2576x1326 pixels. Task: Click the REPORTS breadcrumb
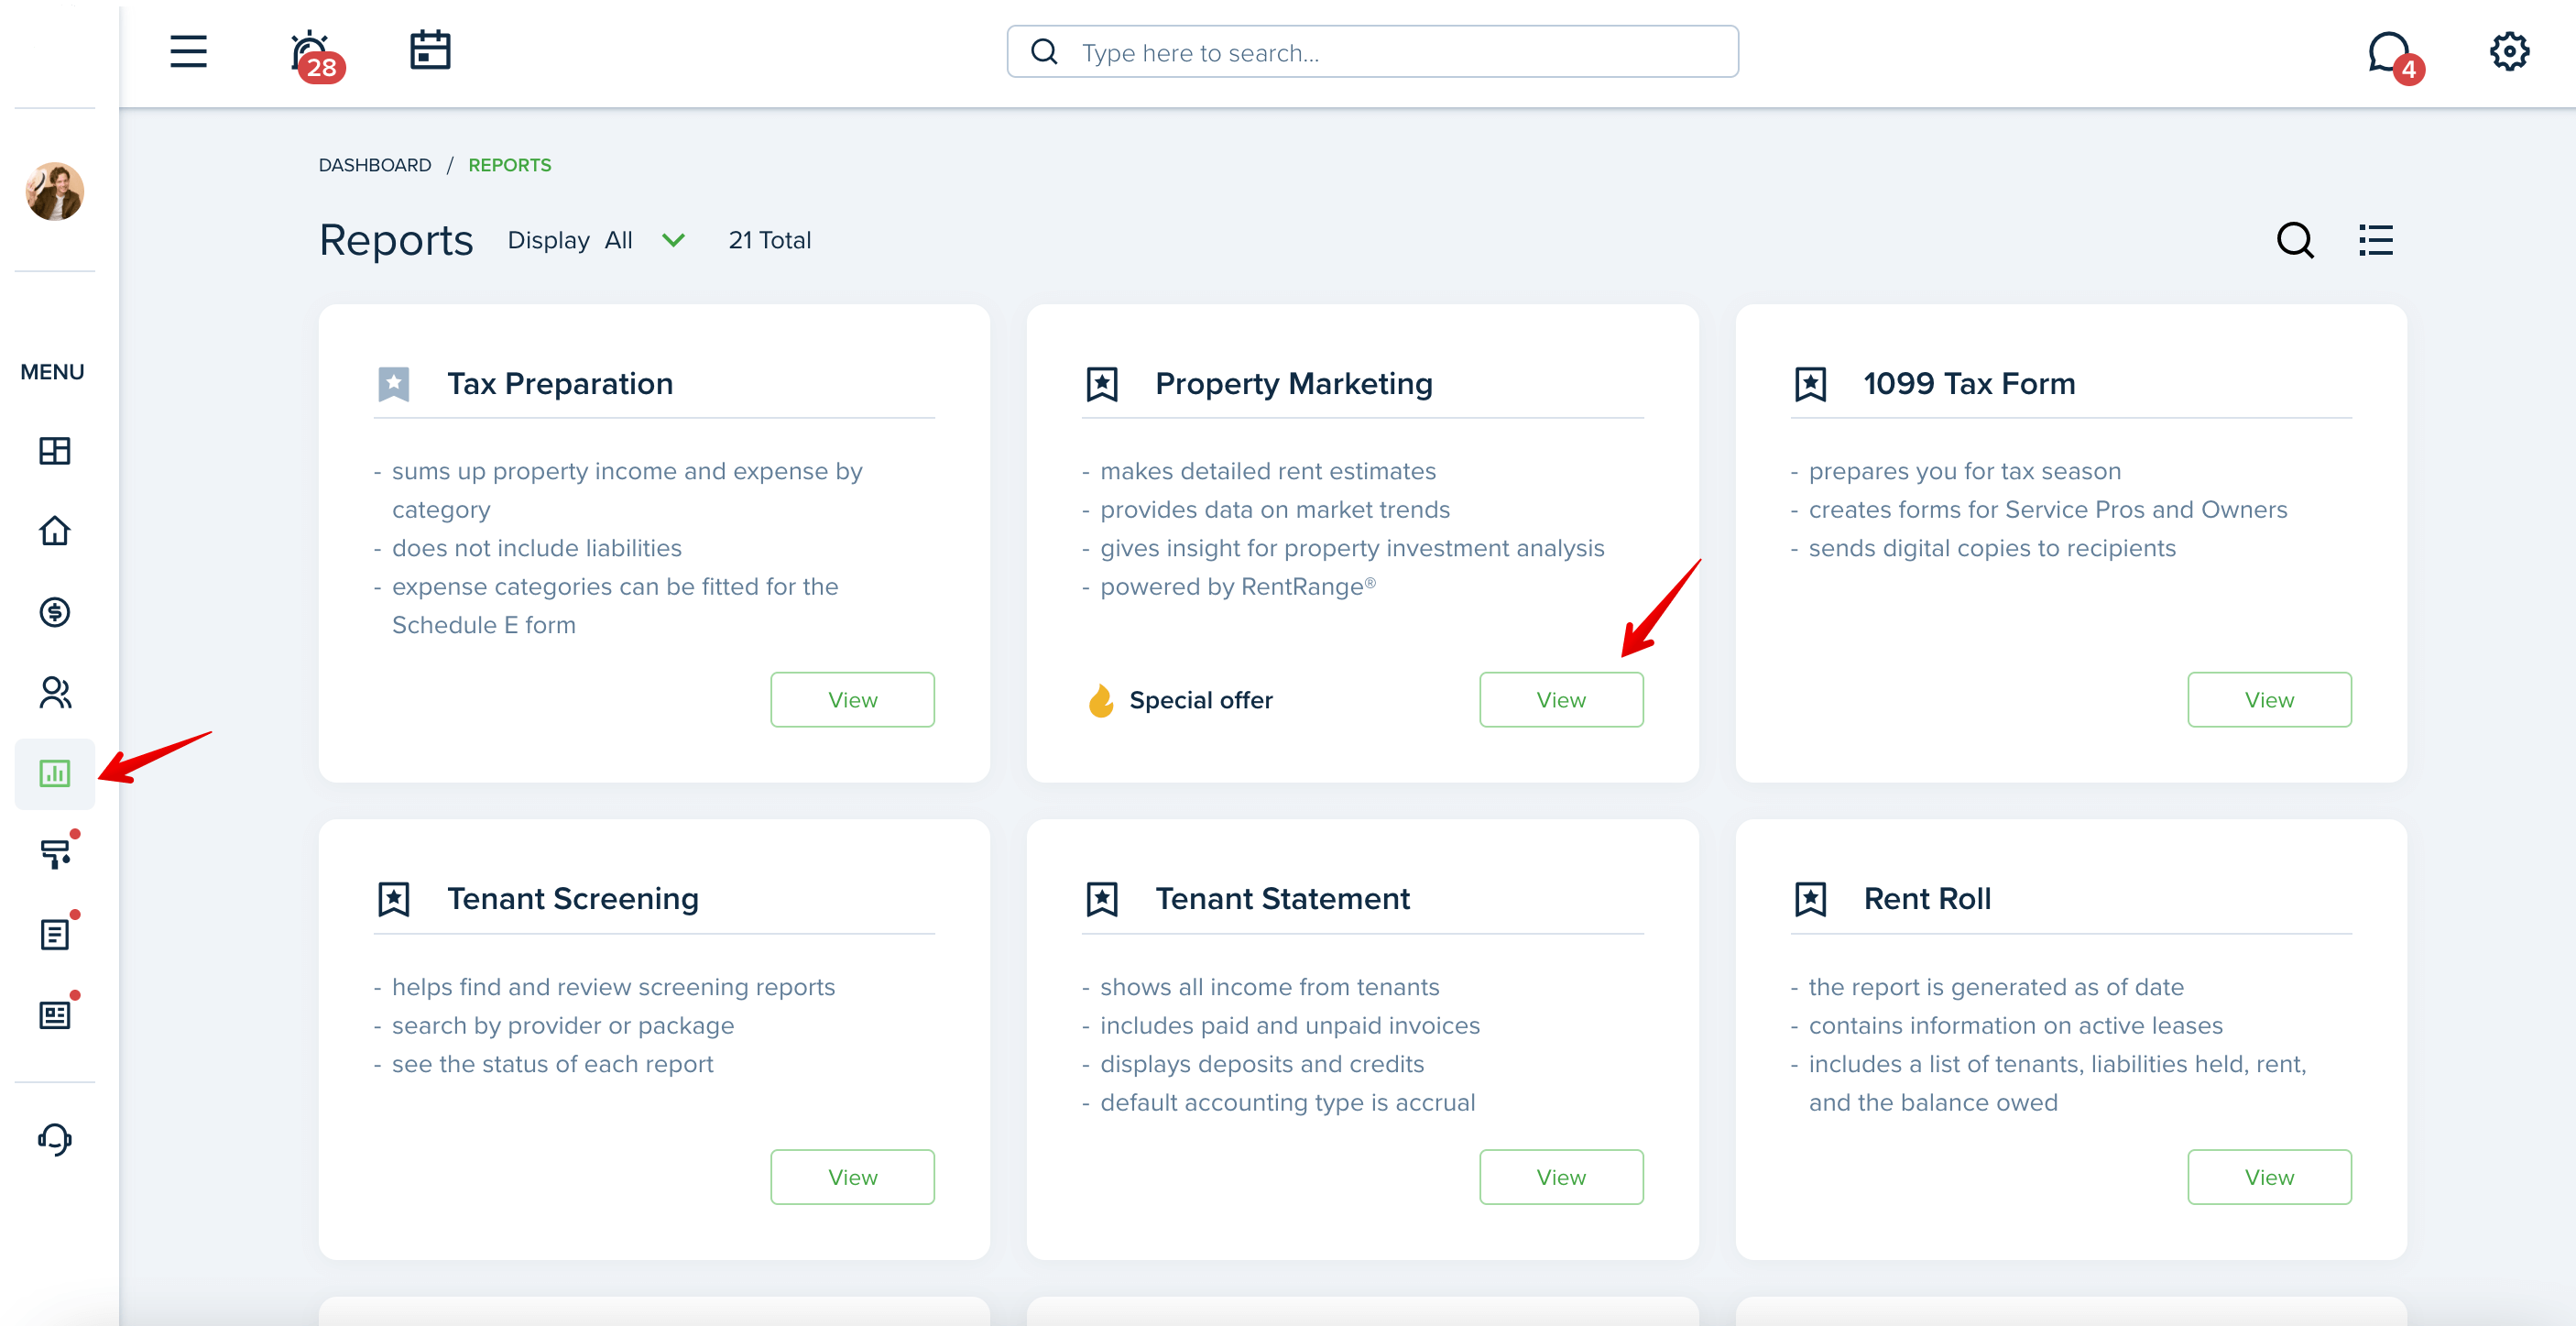510,165
